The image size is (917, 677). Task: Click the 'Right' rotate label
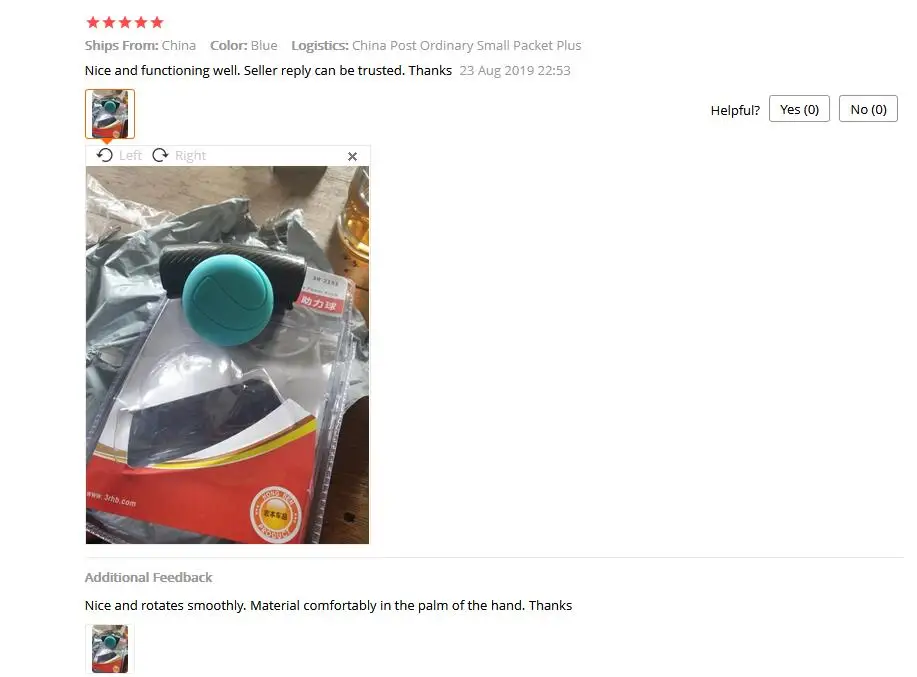coord(191,156)
